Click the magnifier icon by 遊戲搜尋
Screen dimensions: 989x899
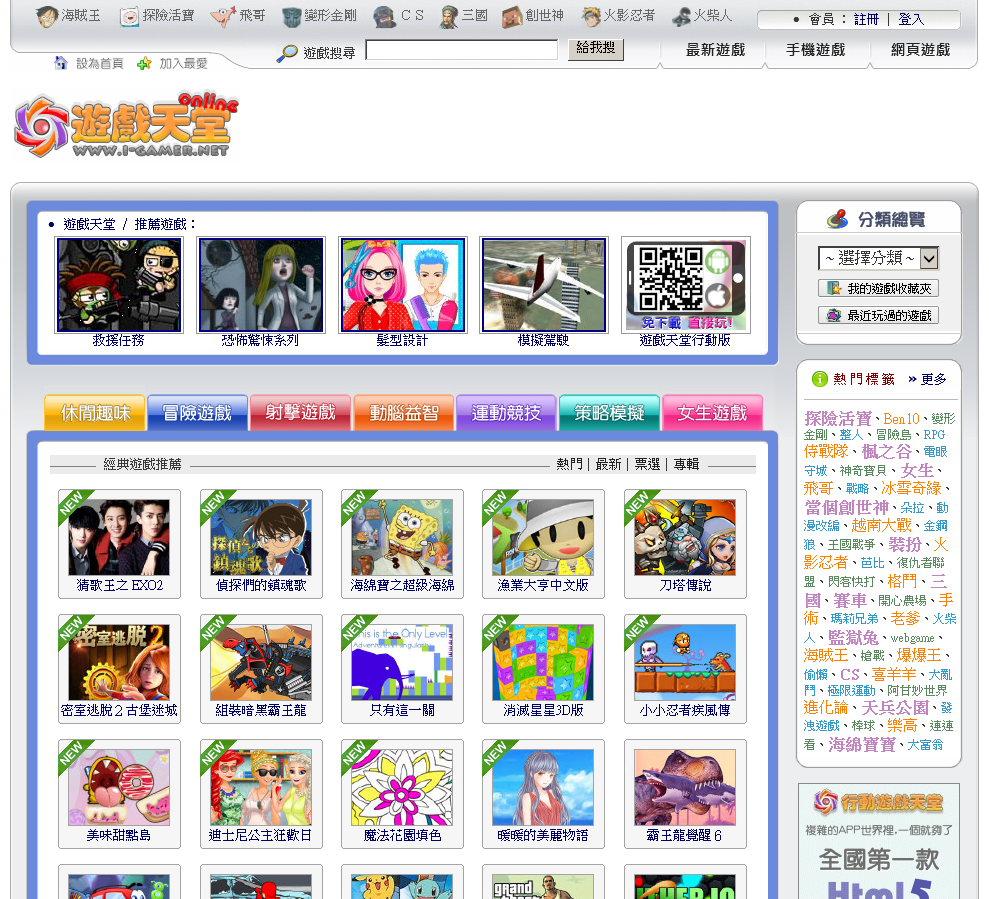287,53
